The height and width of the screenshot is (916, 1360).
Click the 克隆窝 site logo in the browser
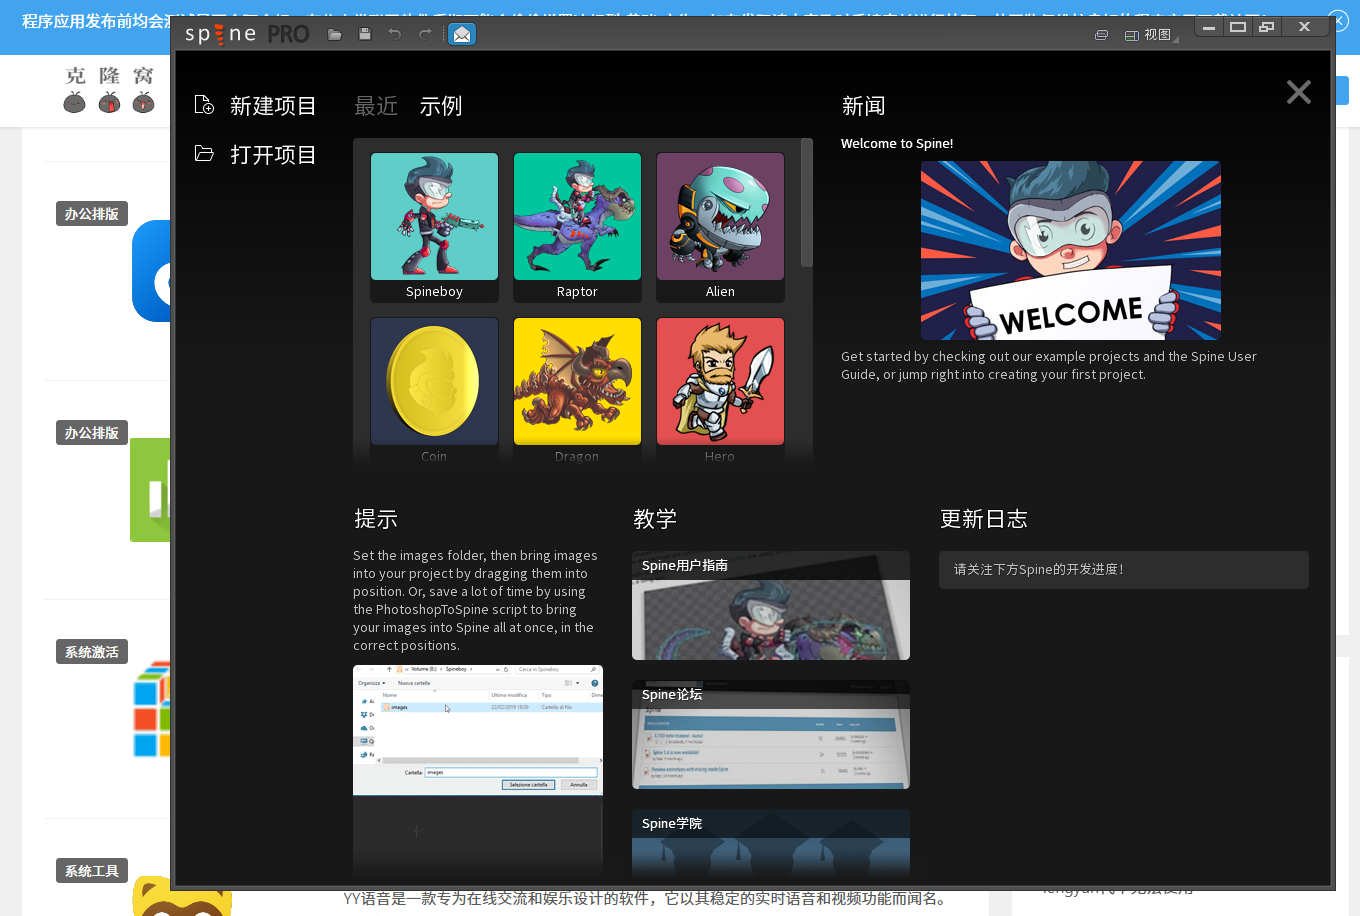click(109, 89)
